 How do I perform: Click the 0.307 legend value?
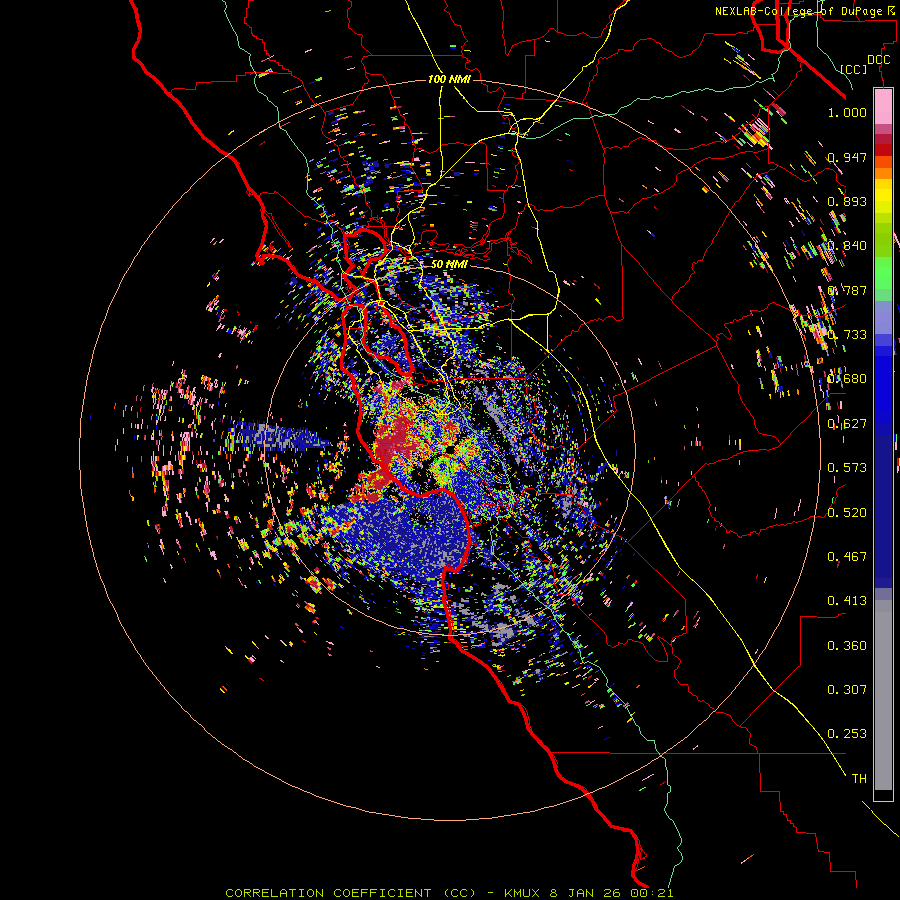[847, 690]
